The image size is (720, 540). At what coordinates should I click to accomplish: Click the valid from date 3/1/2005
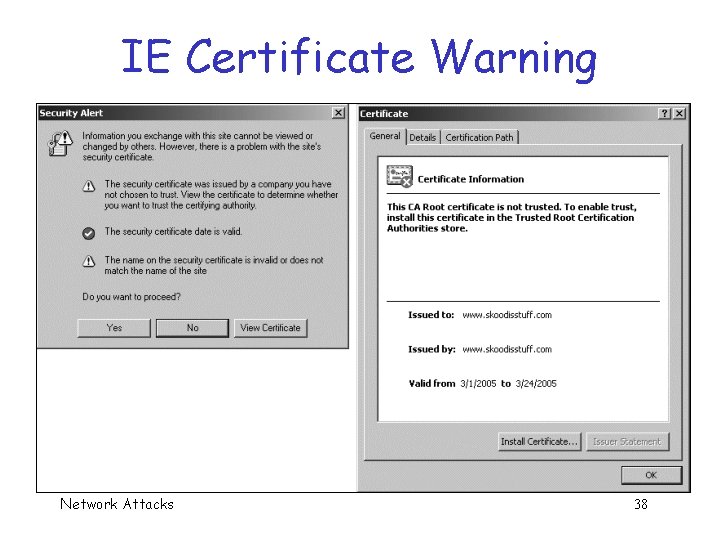point(478,384)
